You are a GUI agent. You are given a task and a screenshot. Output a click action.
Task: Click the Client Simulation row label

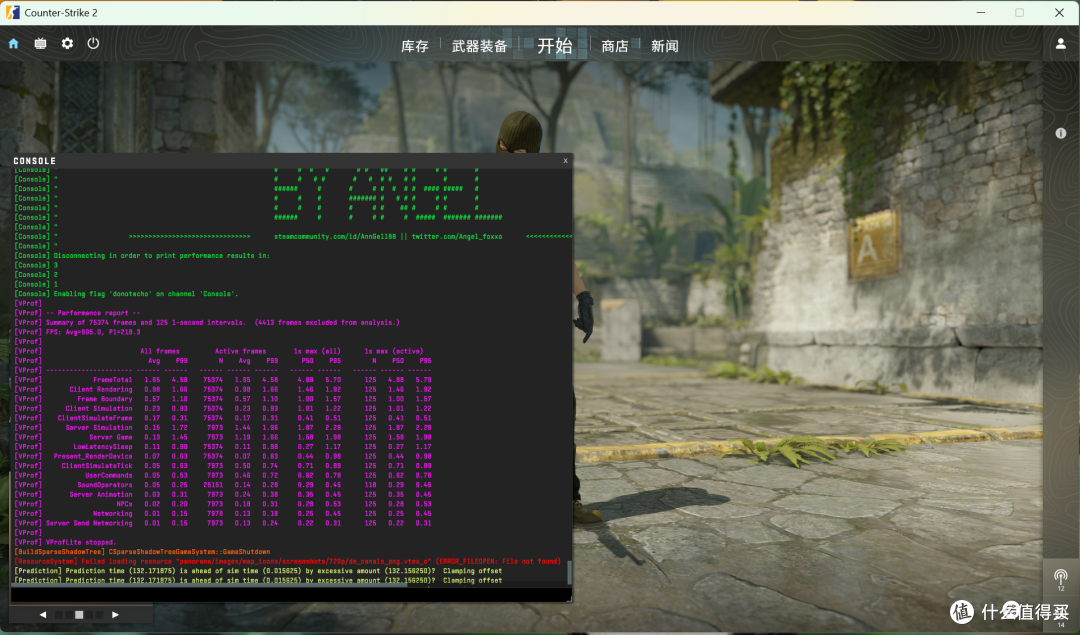point(98,408)
